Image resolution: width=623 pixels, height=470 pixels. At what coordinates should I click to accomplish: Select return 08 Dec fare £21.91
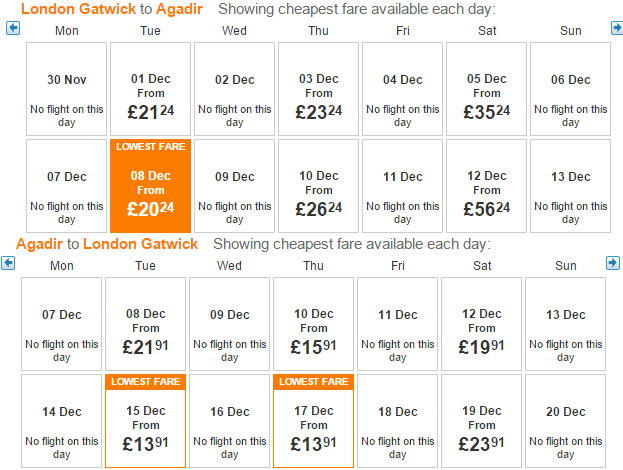point(145,324)
